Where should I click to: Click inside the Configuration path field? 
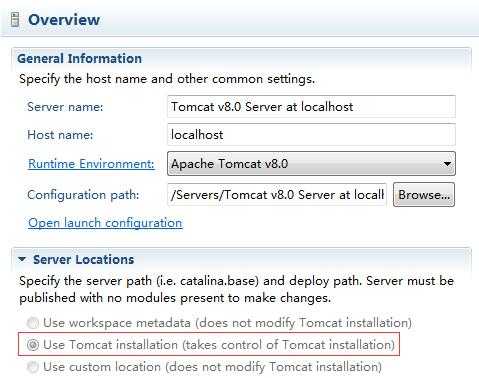[277, 195]
